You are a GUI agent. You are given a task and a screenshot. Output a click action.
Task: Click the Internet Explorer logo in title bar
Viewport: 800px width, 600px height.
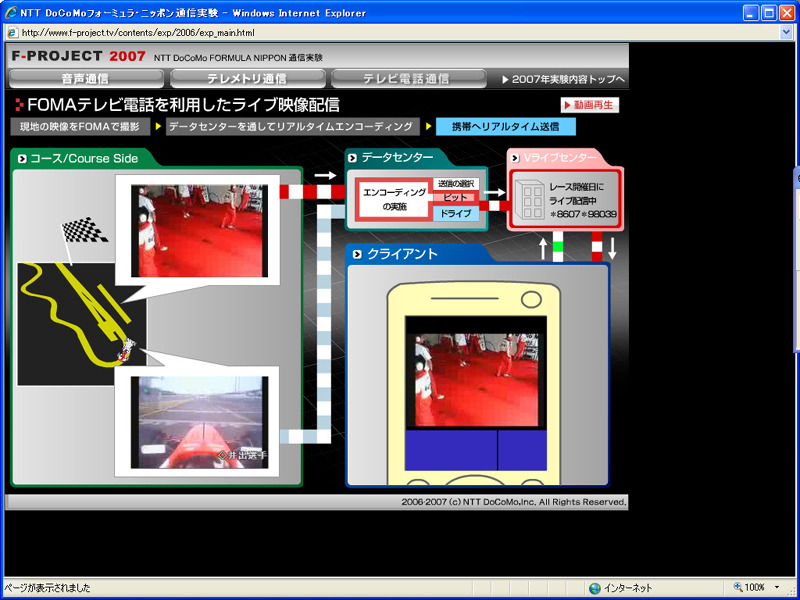coord(11,12)
